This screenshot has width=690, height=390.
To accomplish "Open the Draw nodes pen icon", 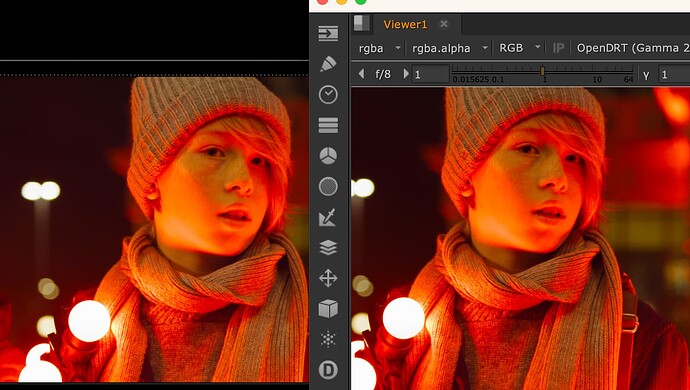I will 328,64.
